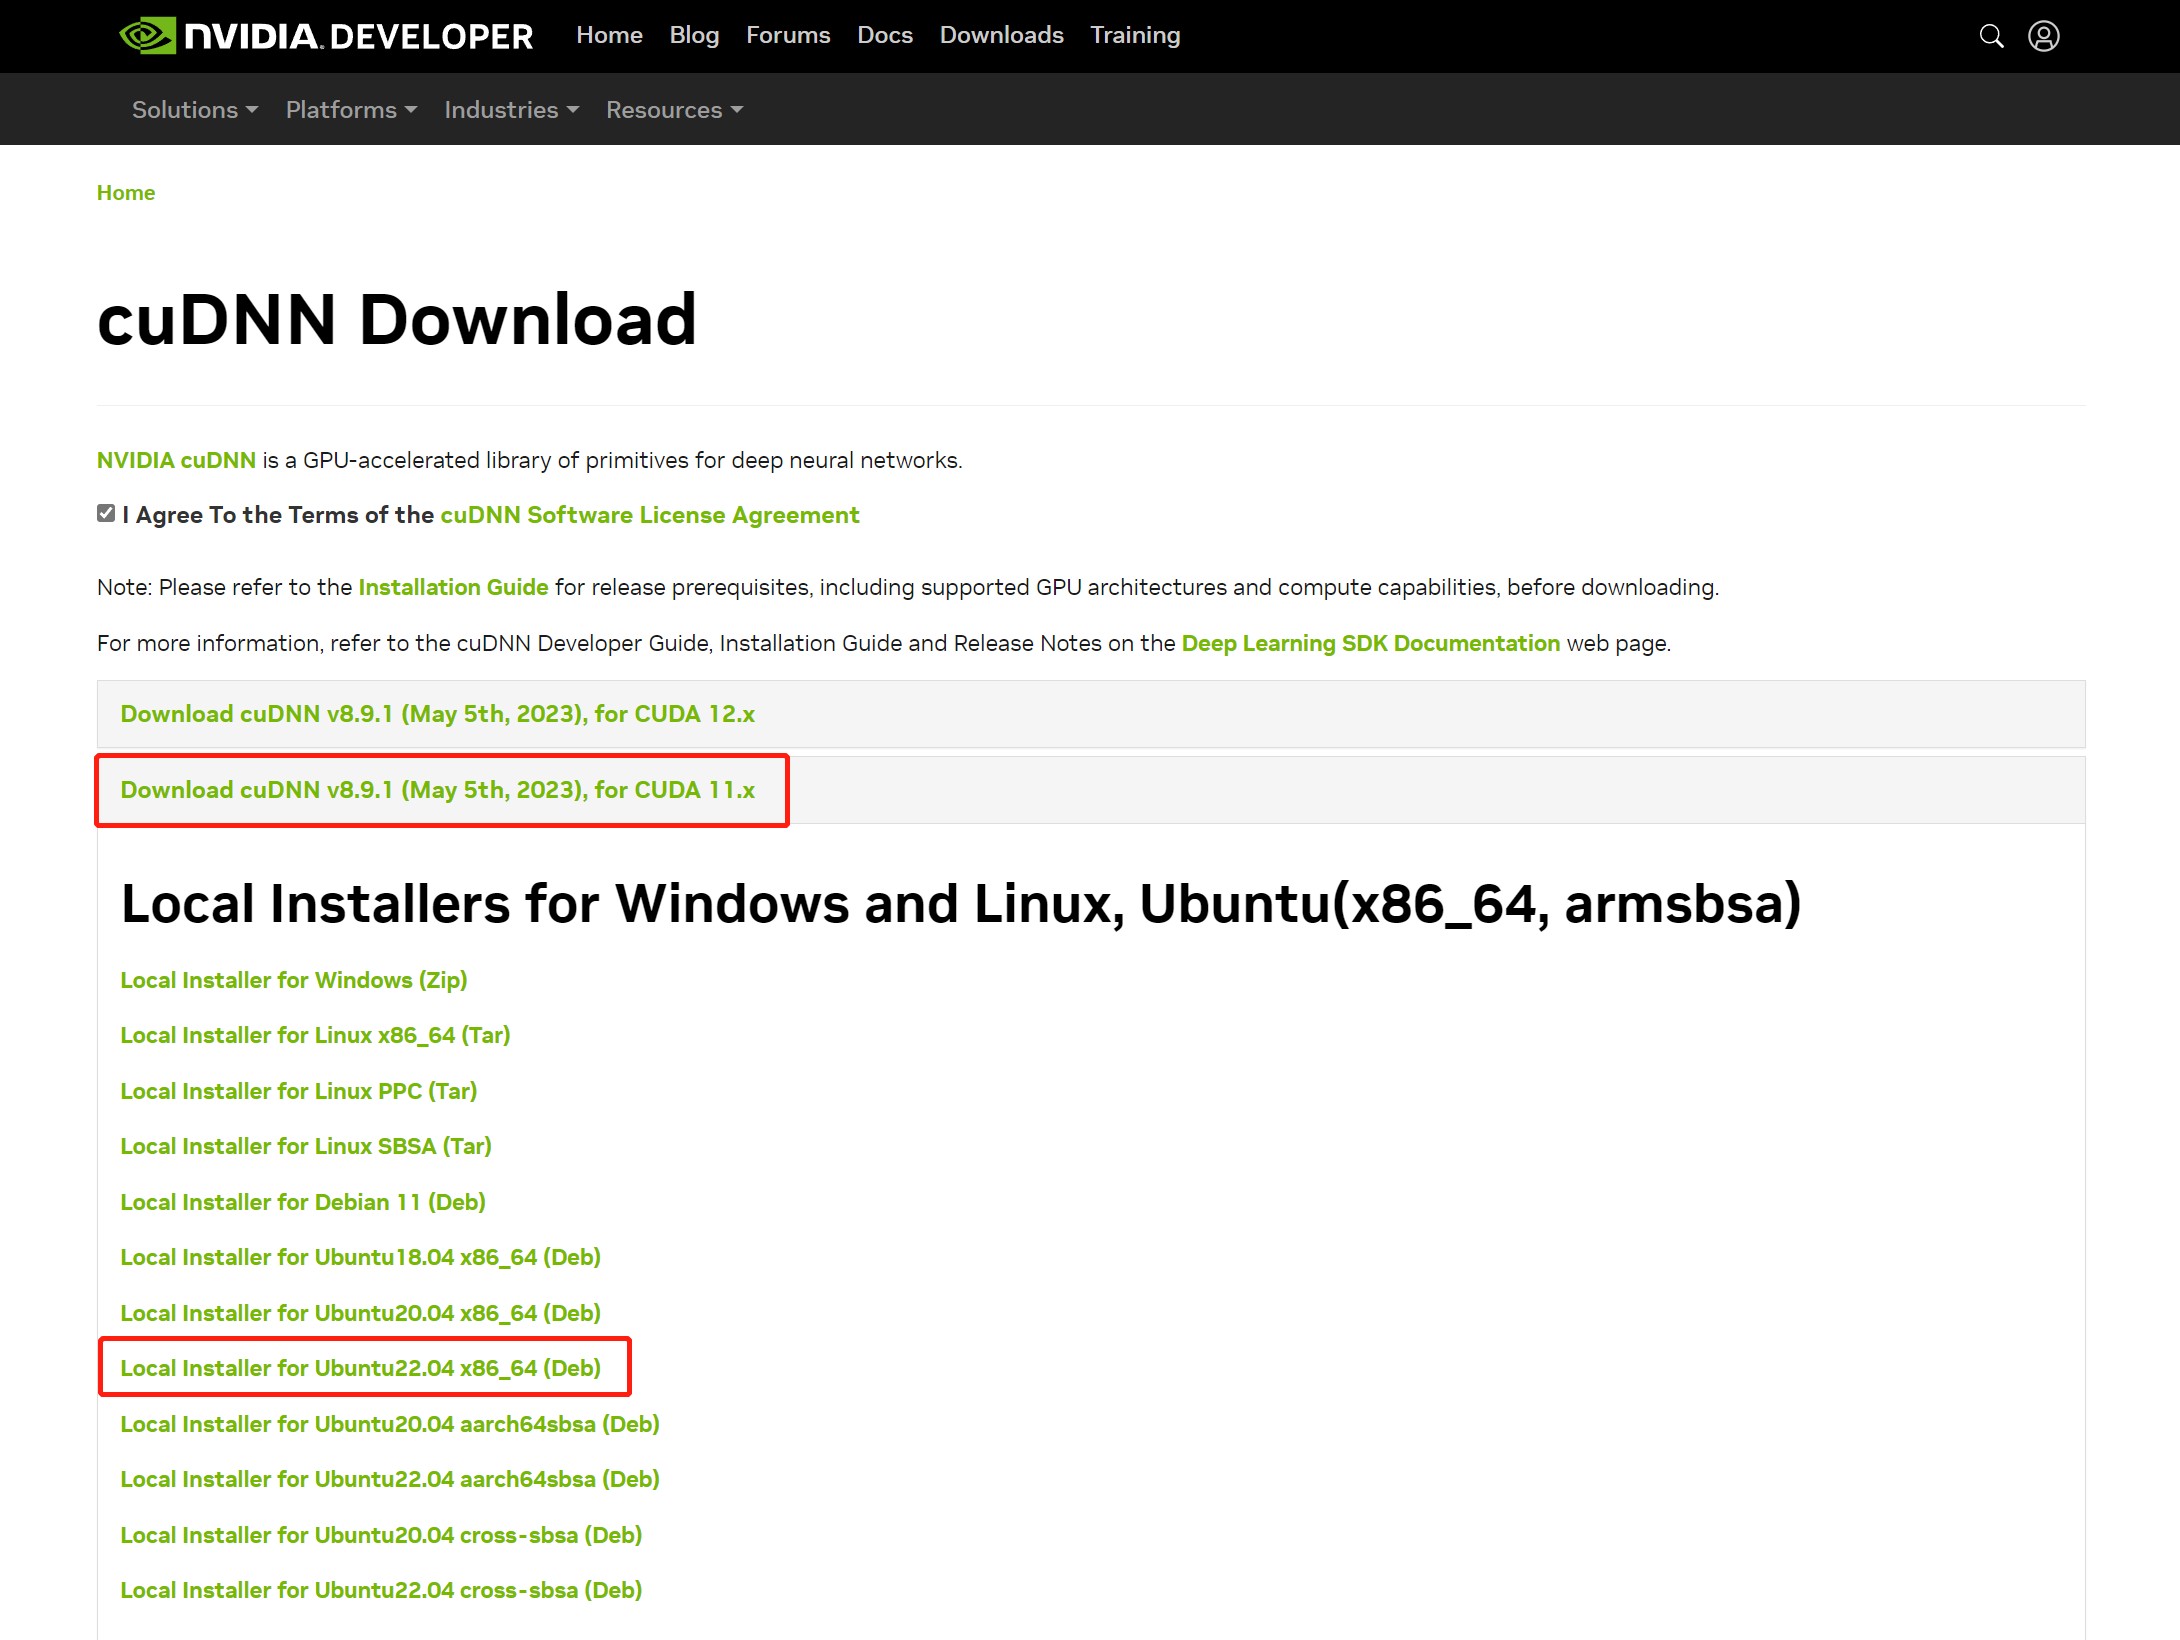Viewport: 2180px width, 1640px height.
Task: Download installer for Ubuntu20.04 cross-sbsa (Deb)
Action: click(381, 1535)
